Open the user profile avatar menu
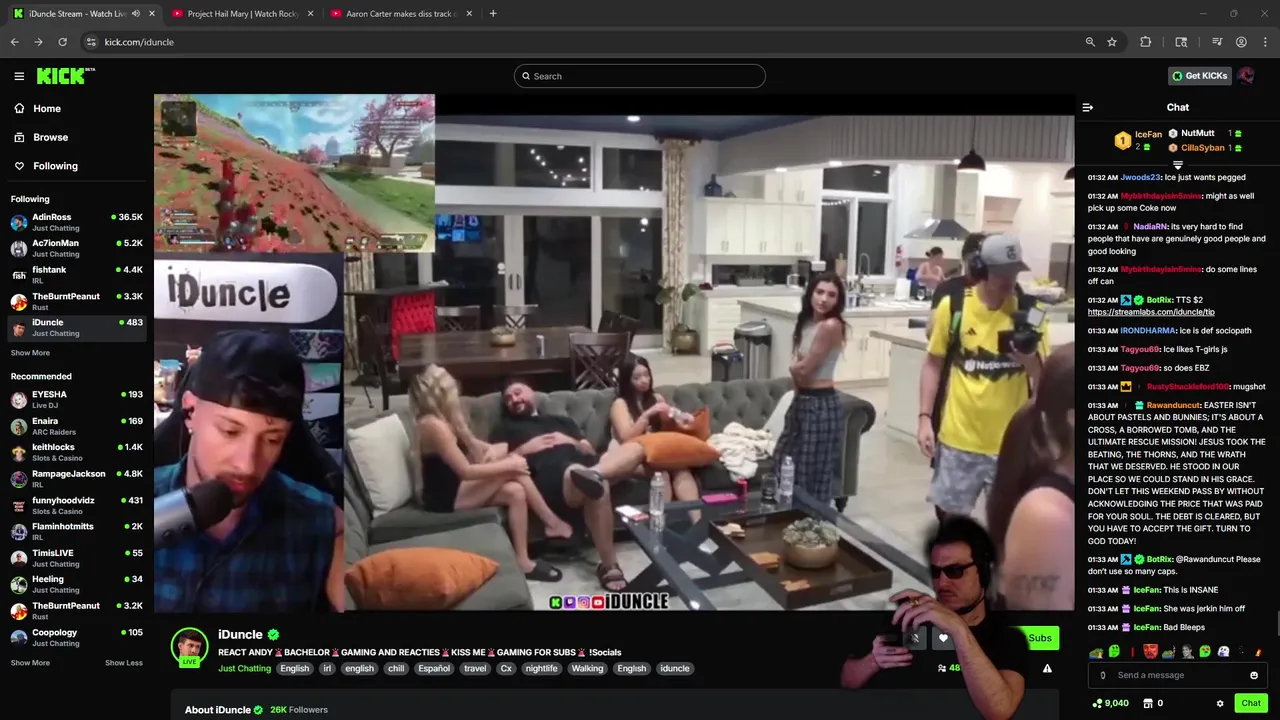The image size is (1280, 720). [1246, 76]
